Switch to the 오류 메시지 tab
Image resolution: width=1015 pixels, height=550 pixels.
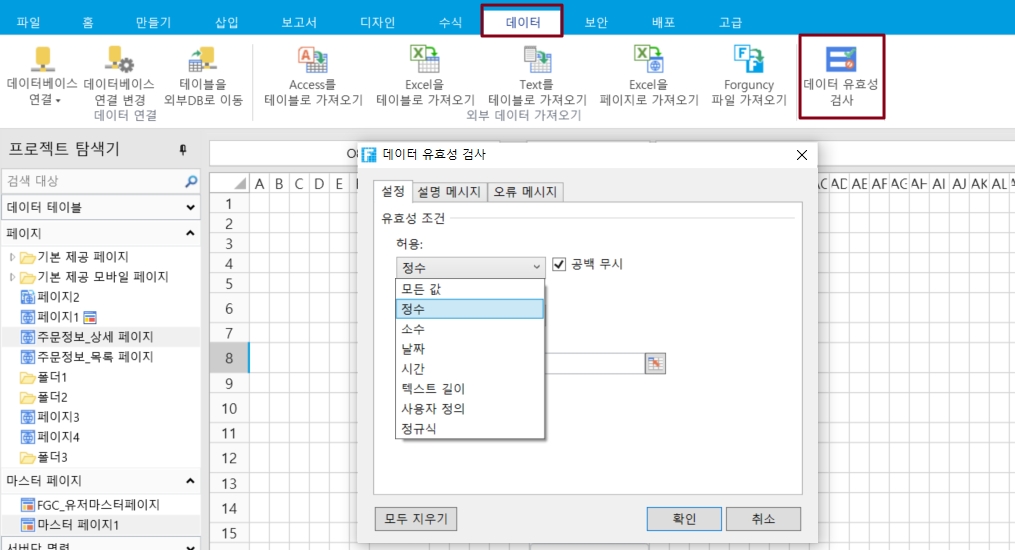(525, 192)
